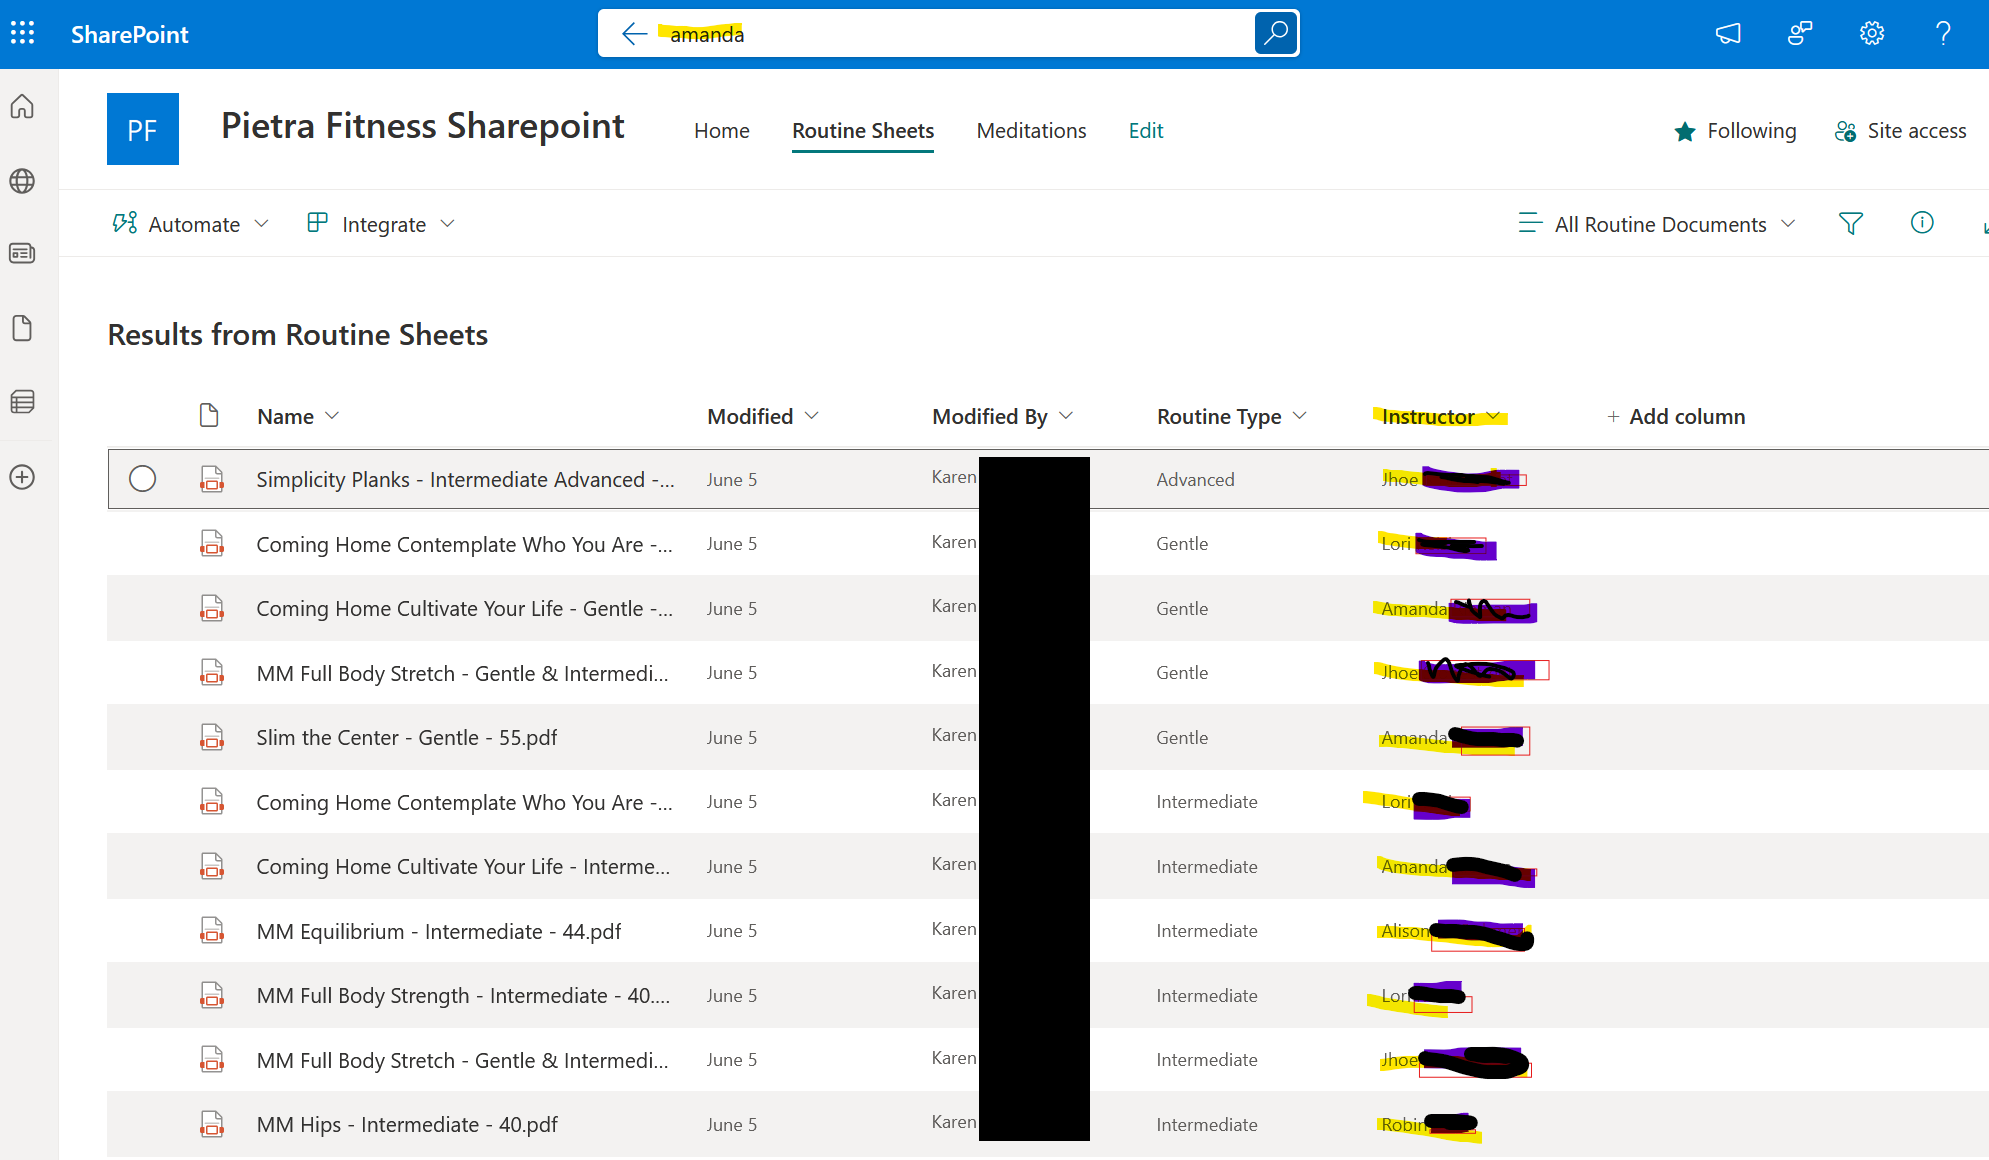Click the list details info icon

click(x=1922, y=223)
